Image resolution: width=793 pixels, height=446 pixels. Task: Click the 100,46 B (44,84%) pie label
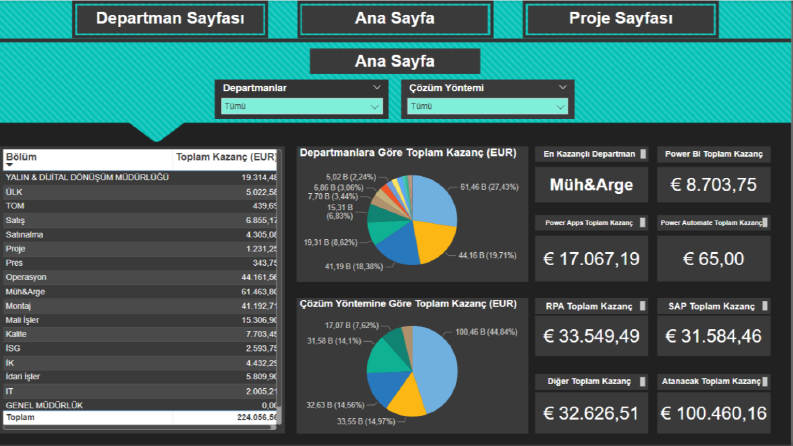(x=486, y=332)
